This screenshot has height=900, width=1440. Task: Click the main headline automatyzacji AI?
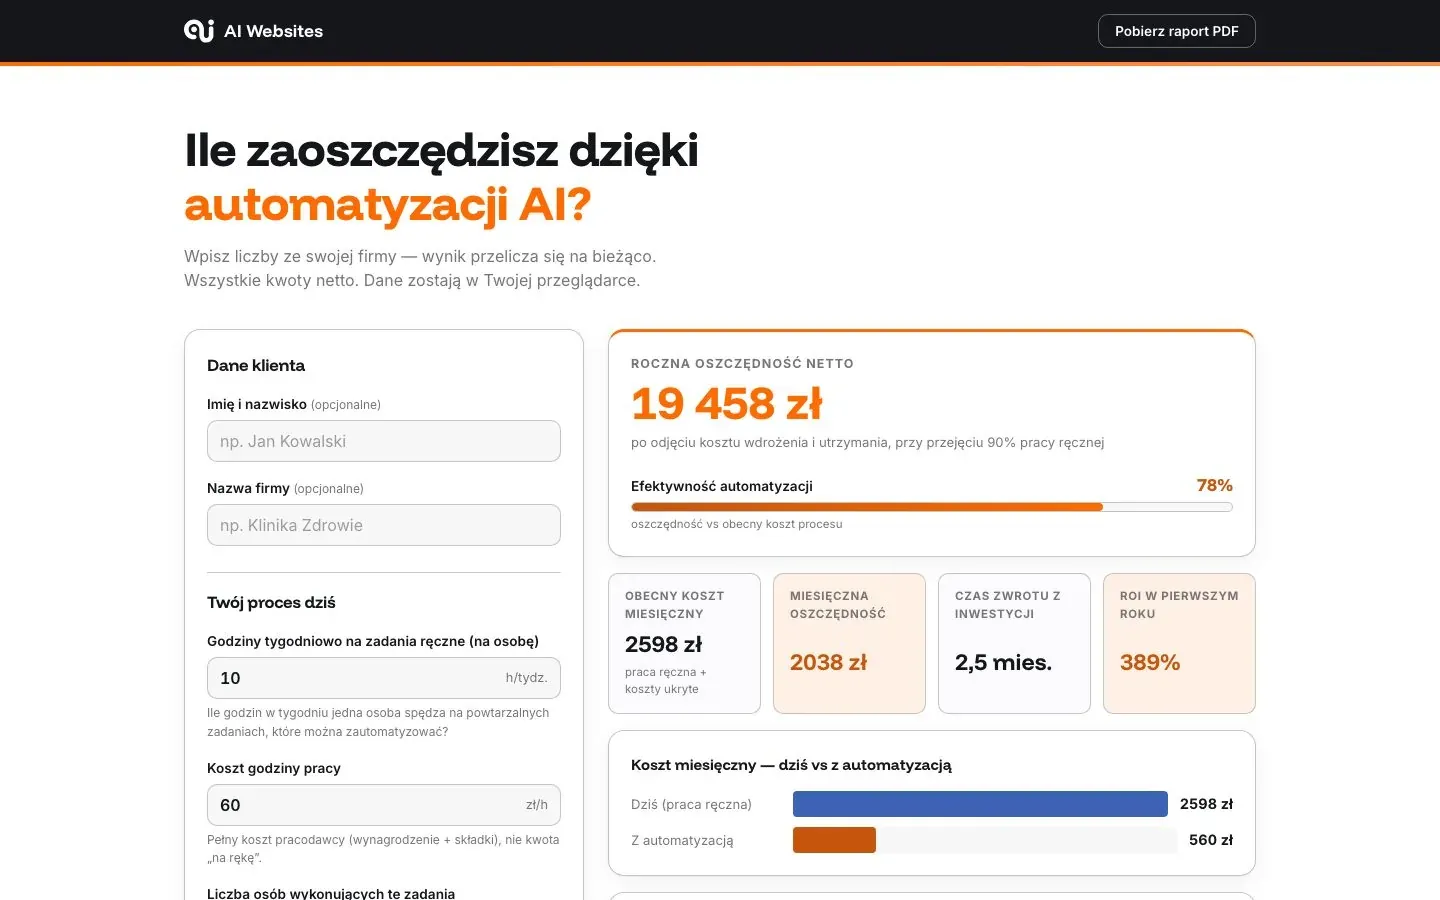[388, 205]
